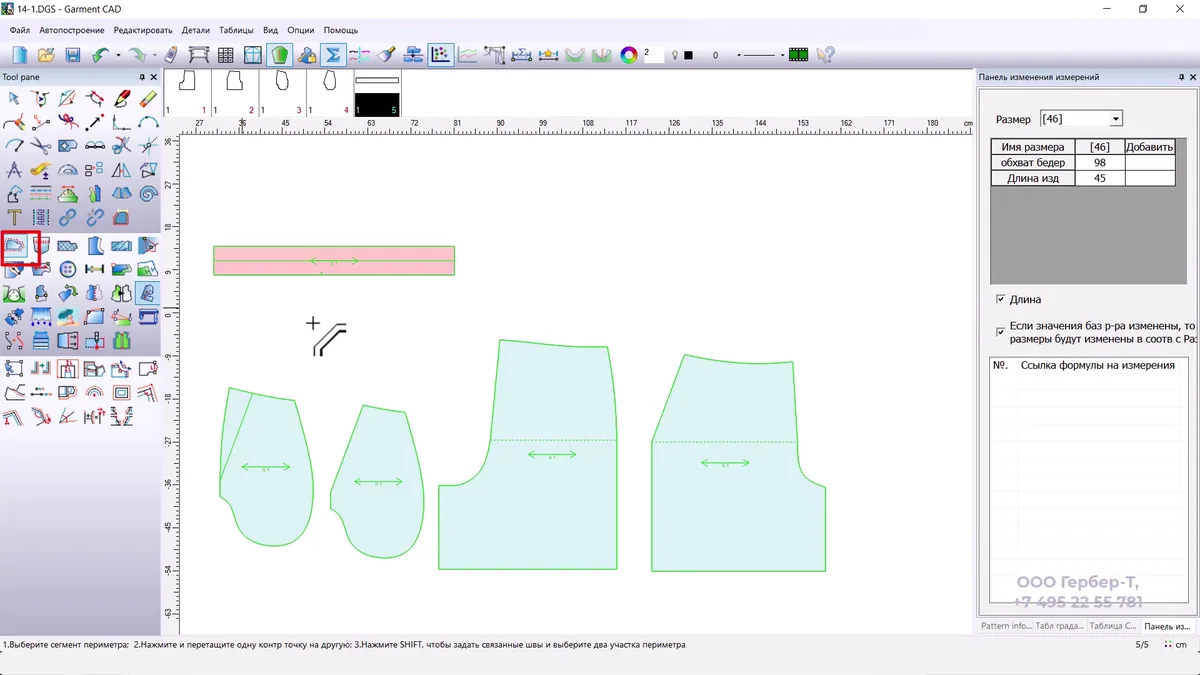Choose the eraser tool in Tool pane
Image resolution: width=1200 pixels, height=675 pixels.
pyautogui.click(x=148, y=98)
